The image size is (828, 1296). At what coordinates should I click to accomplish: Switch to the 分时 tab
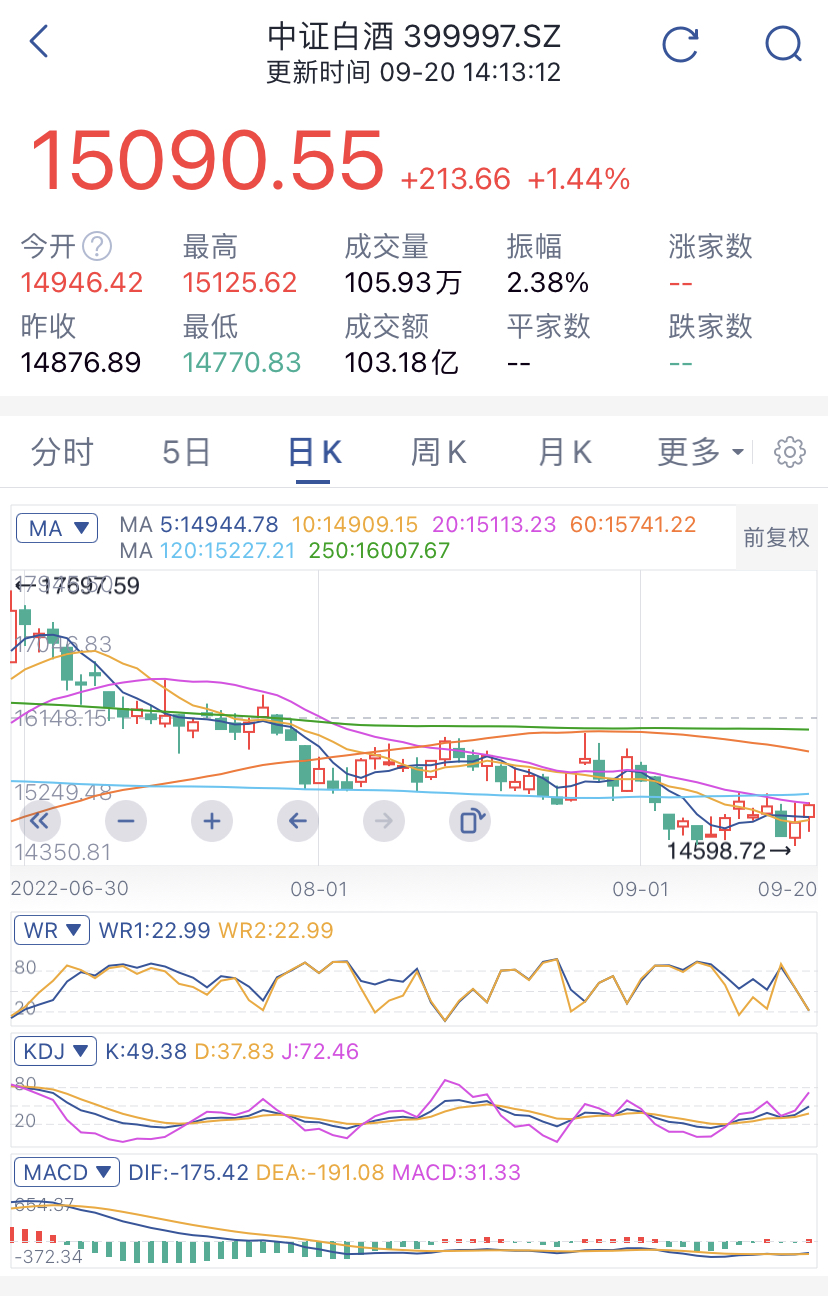tap(62, 452)
